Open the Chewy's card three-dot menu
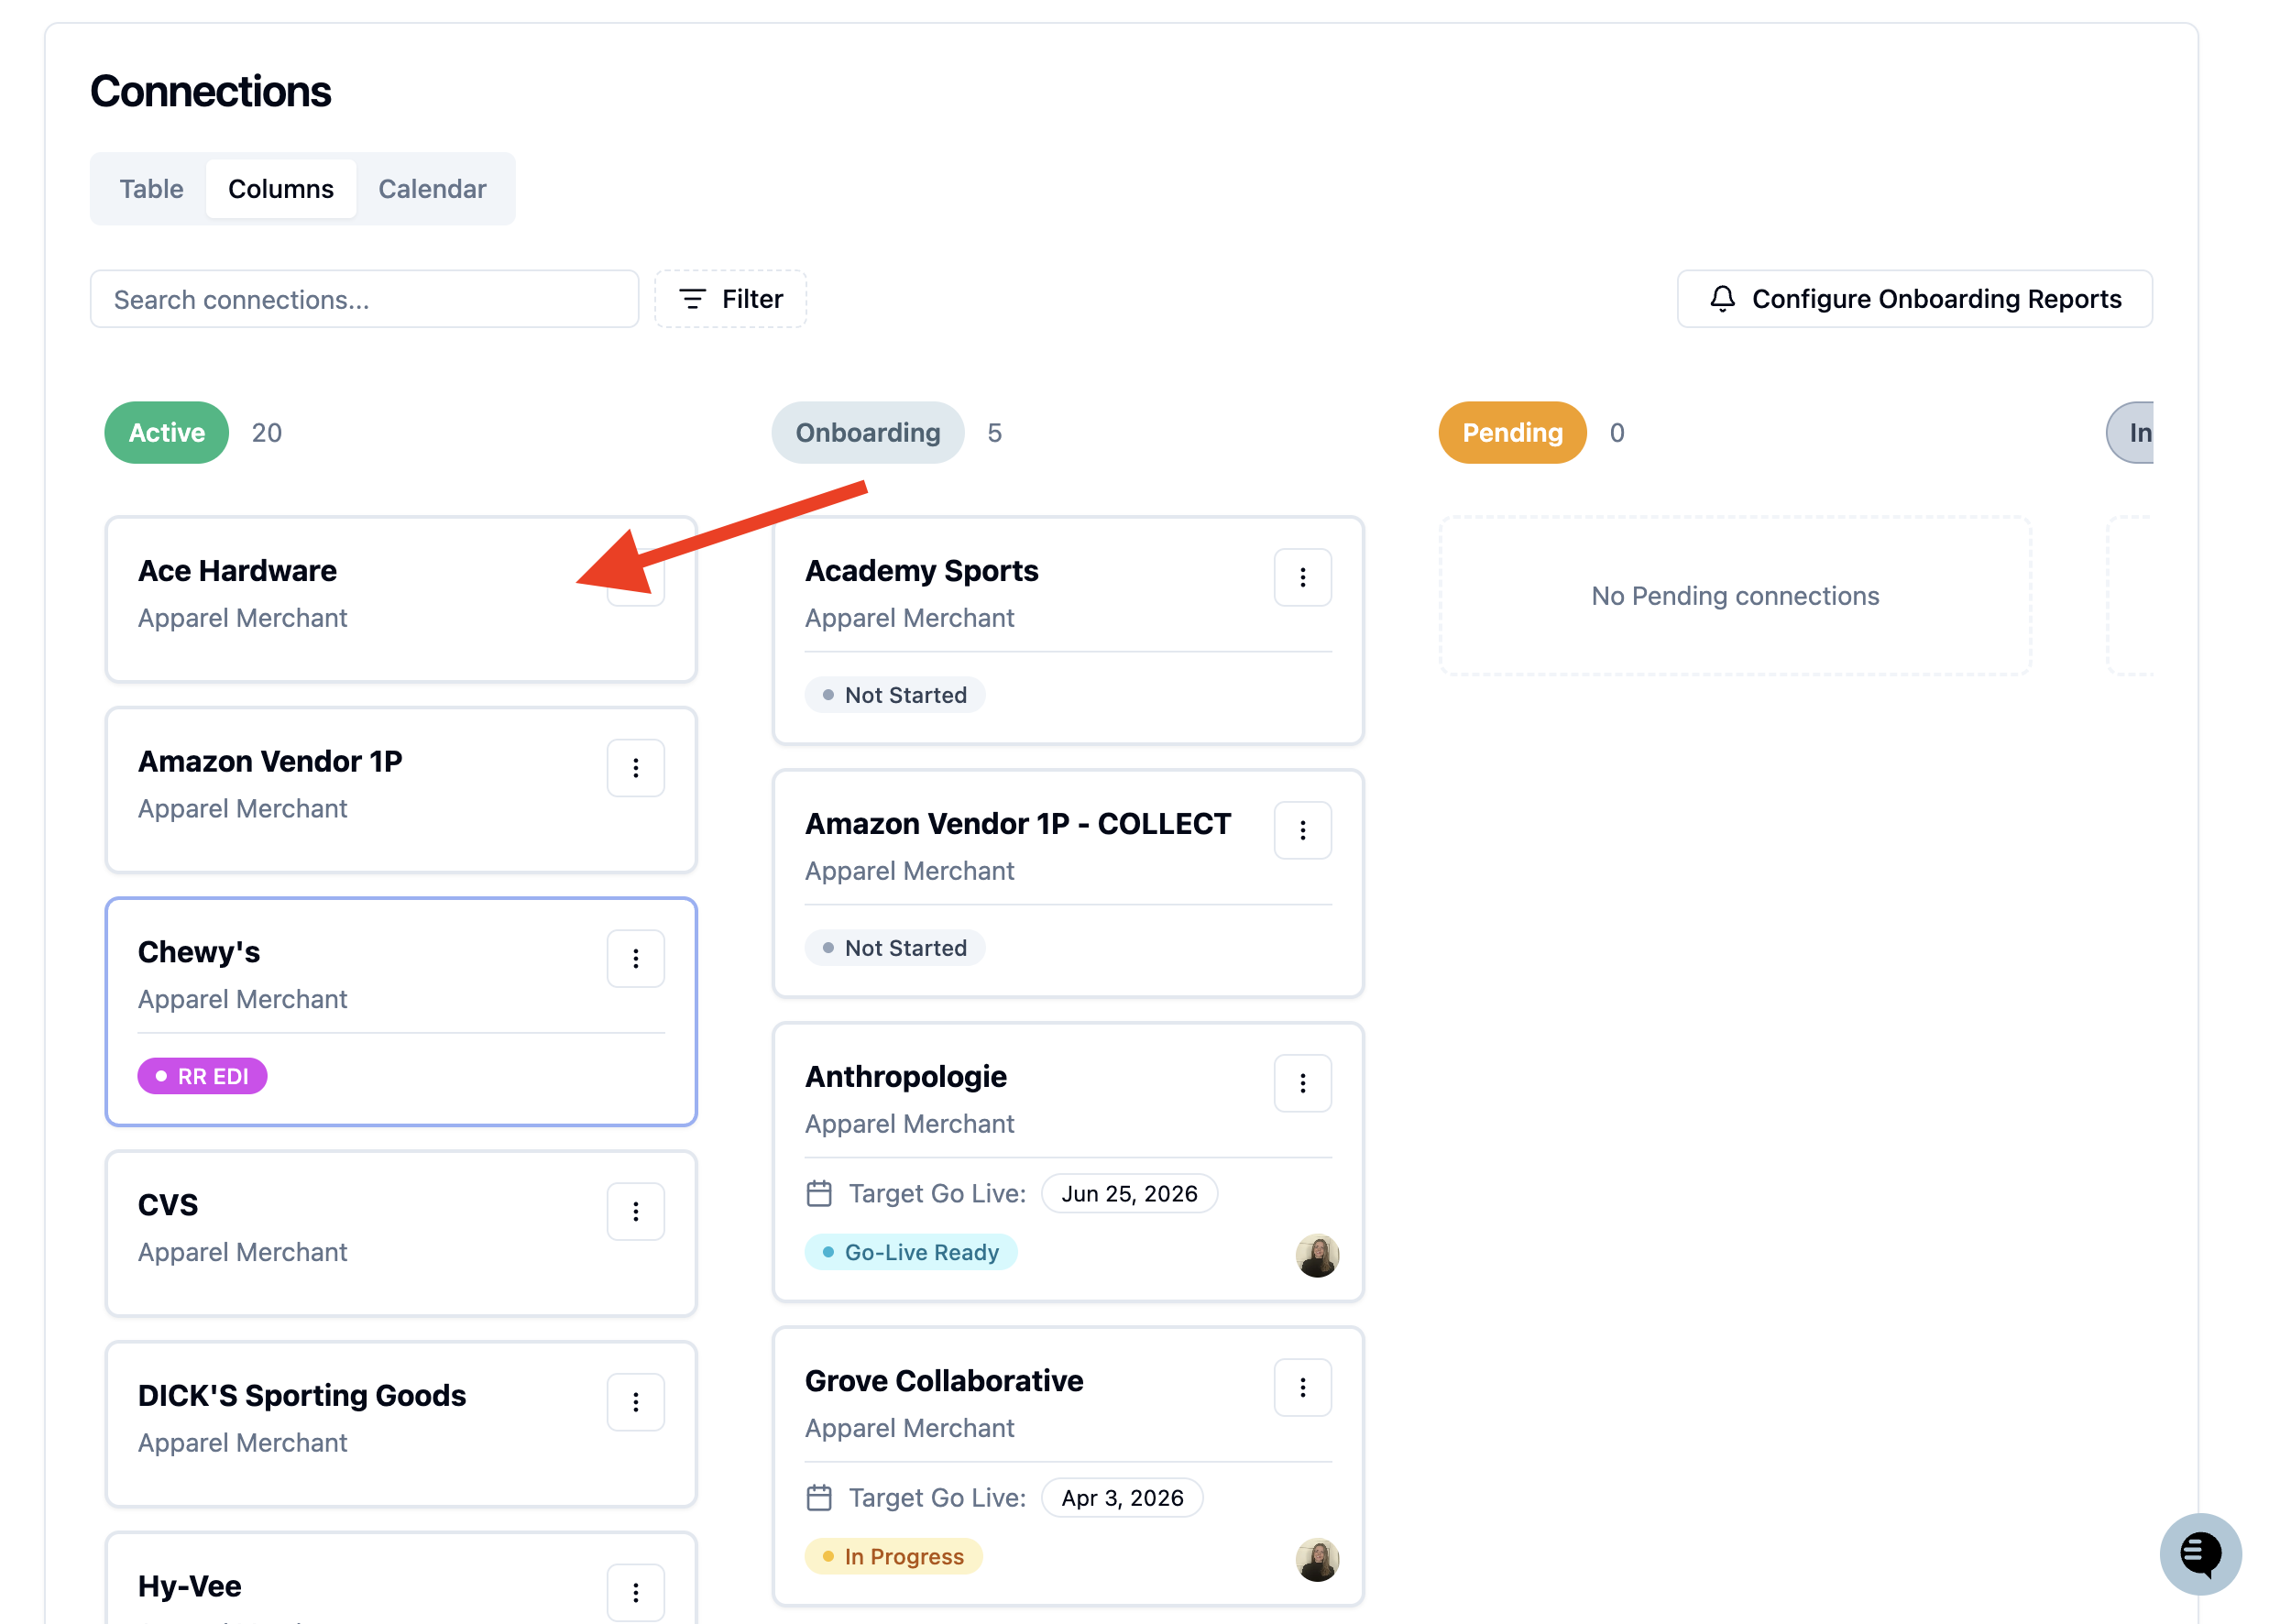This screenshot has width=2269, height=1624. [x=635, y=959]
